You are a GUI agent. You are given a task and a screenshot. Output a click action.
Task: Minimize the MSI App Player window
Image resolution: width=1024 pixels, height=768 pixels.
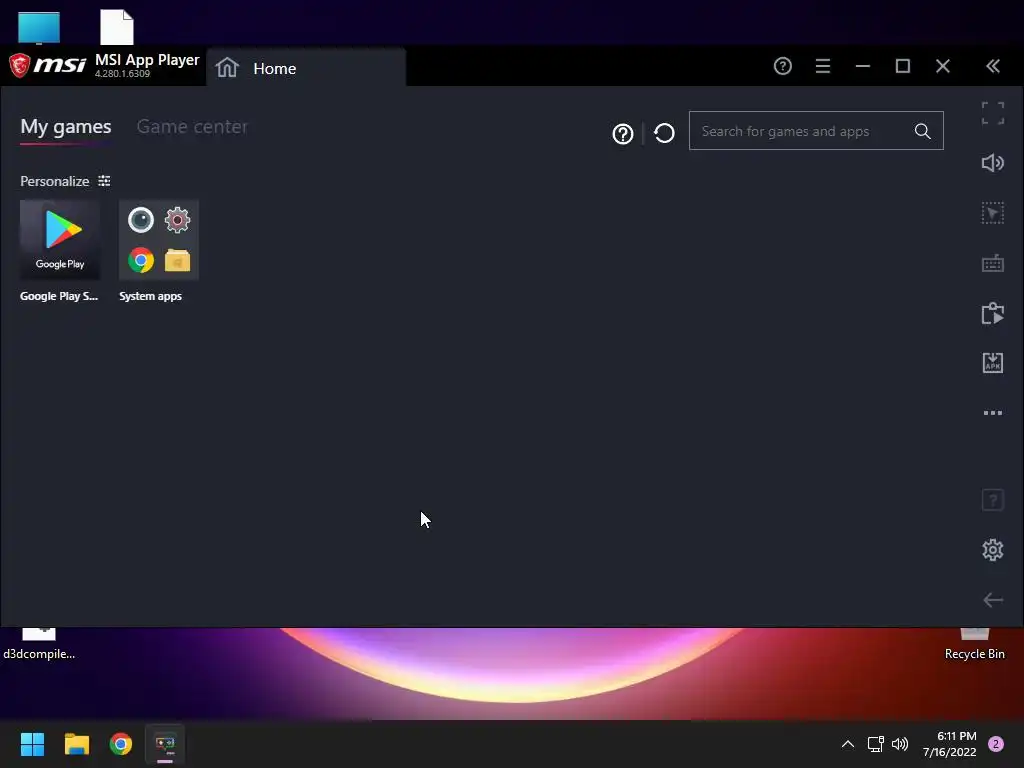click(x=863, y=66)
